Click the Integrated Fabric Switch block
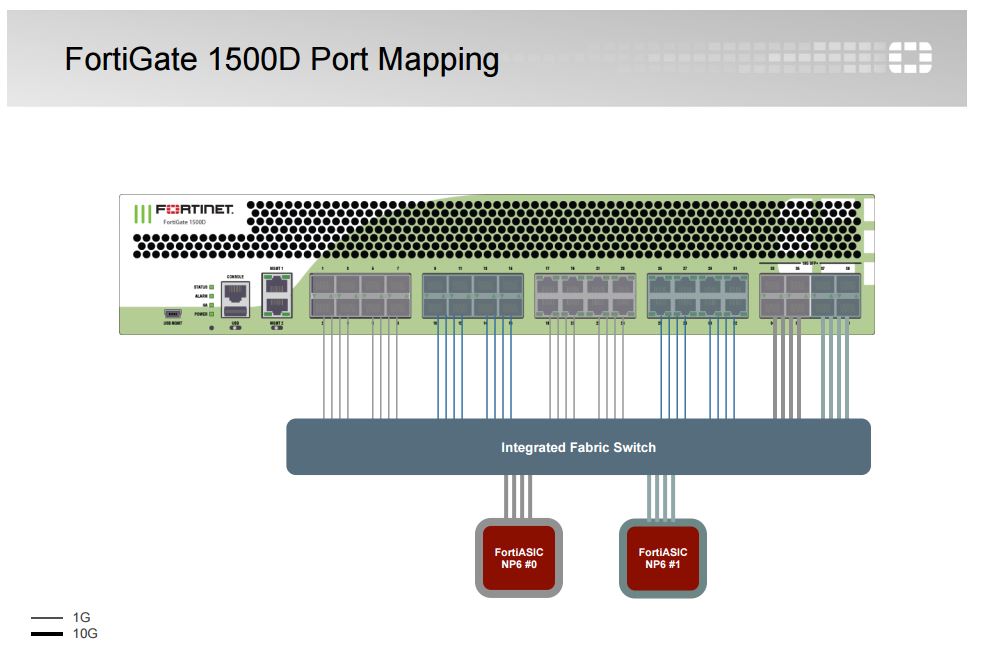 pyautogui.click(x=578, y=446)
